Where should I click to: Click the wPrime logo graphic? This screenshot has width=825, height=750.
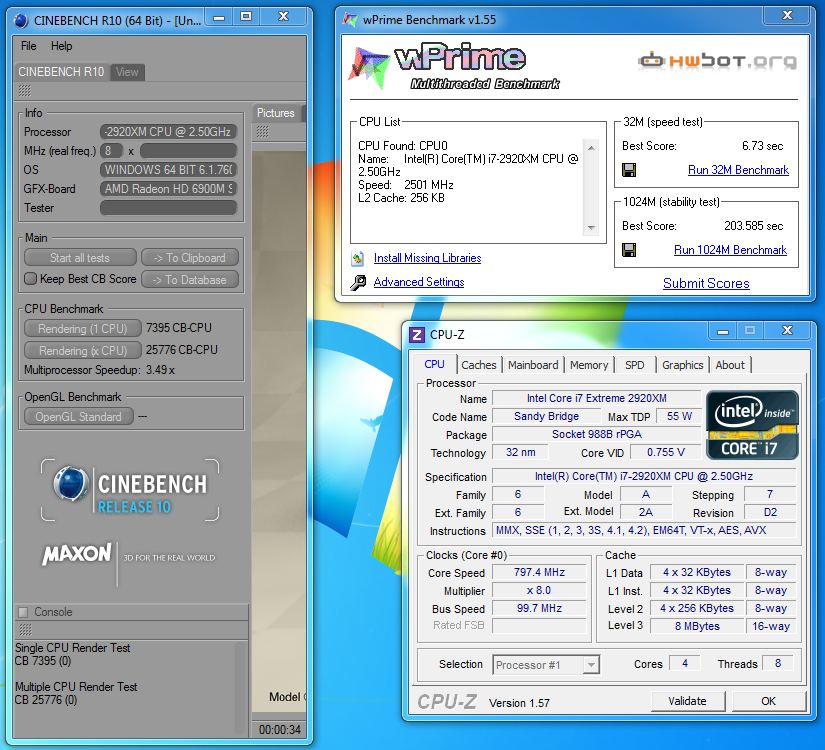click(x=454, y=67)
